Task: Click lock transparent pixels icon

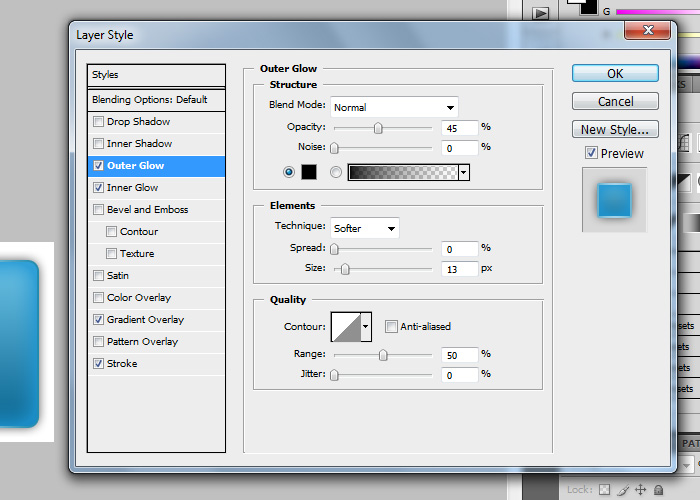Action: [604, 490]
